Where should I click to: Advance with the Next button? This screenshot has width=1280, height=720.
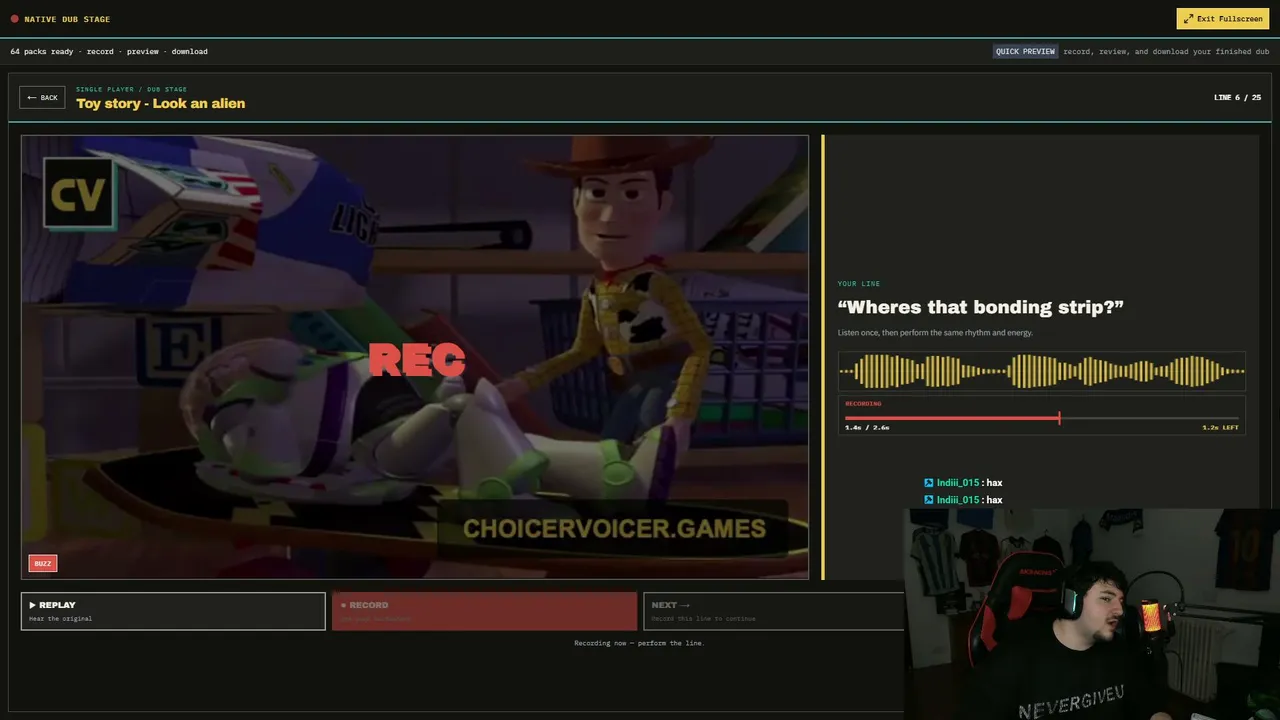click(x=774, y=611)
